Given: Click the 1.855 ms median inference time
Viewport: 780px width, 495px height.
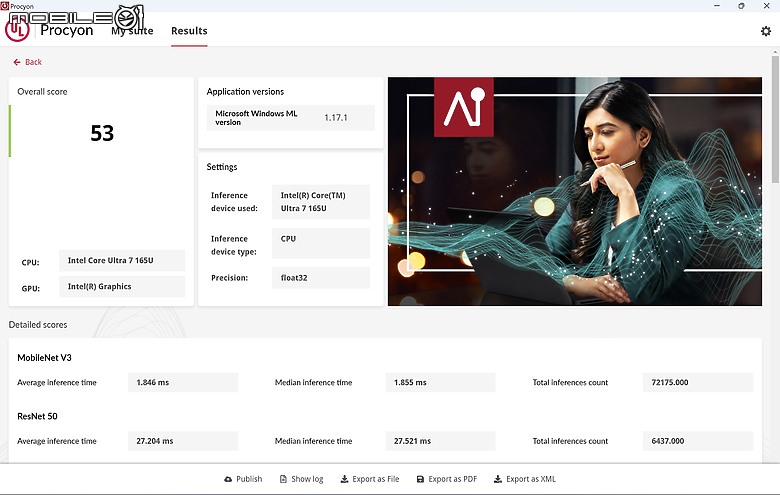Looking at the screenshot, I should coord(440,383).
